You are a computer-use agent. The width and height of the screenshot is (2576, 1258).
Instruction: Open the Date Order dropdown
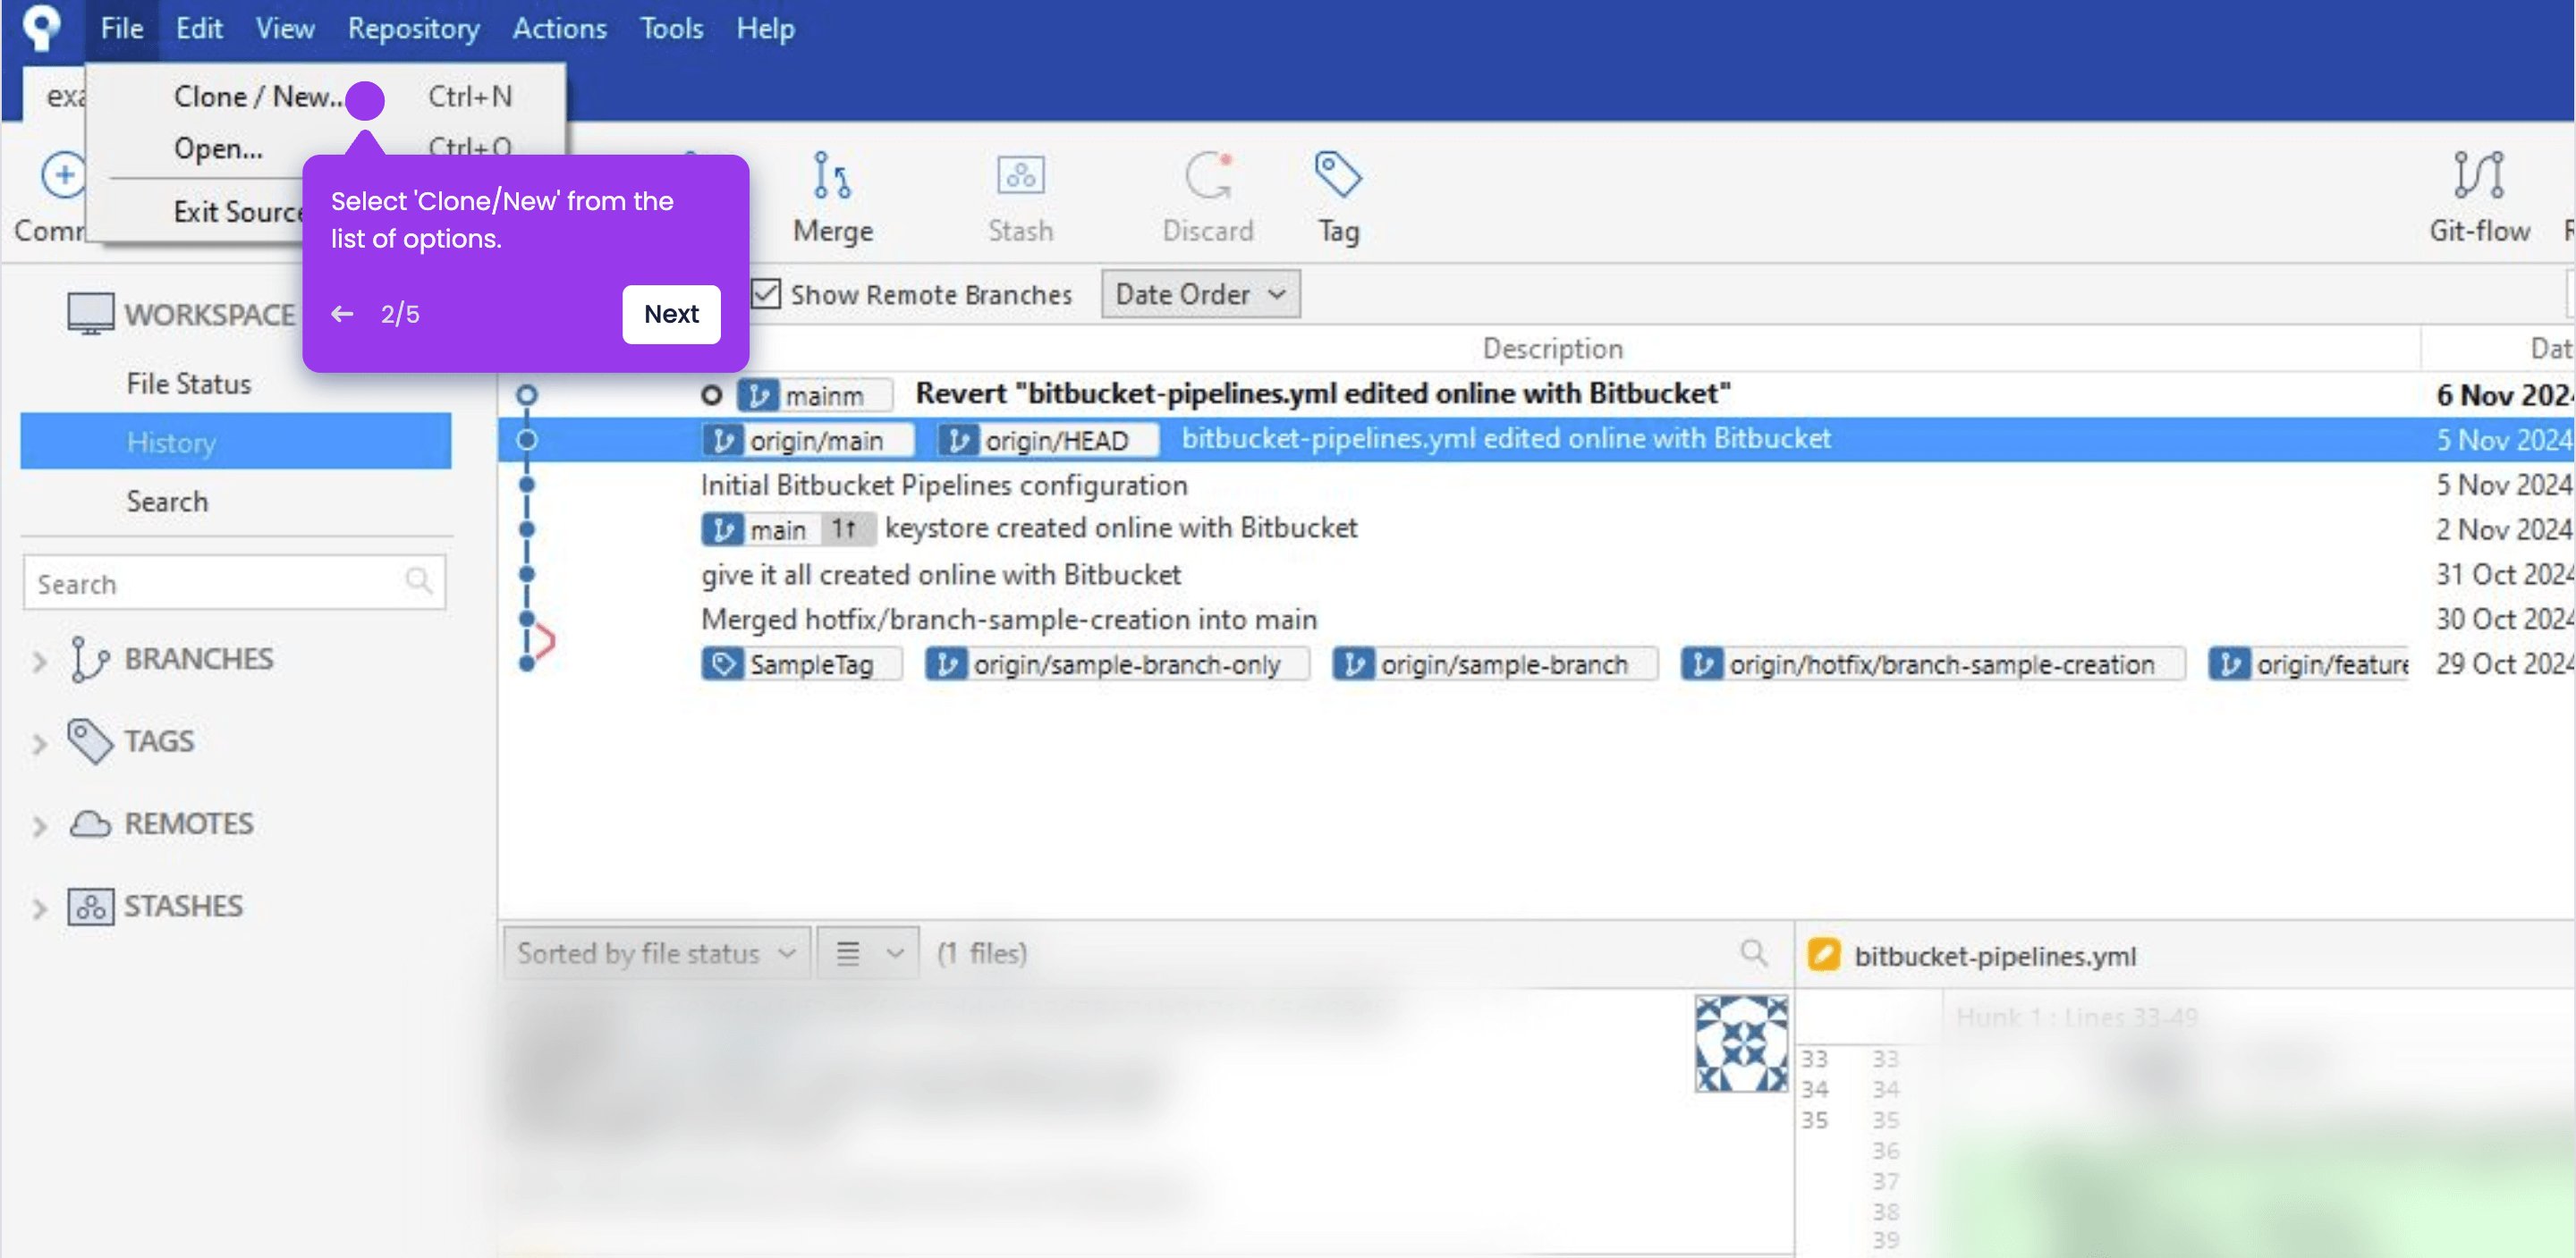tap(1200, 294)
